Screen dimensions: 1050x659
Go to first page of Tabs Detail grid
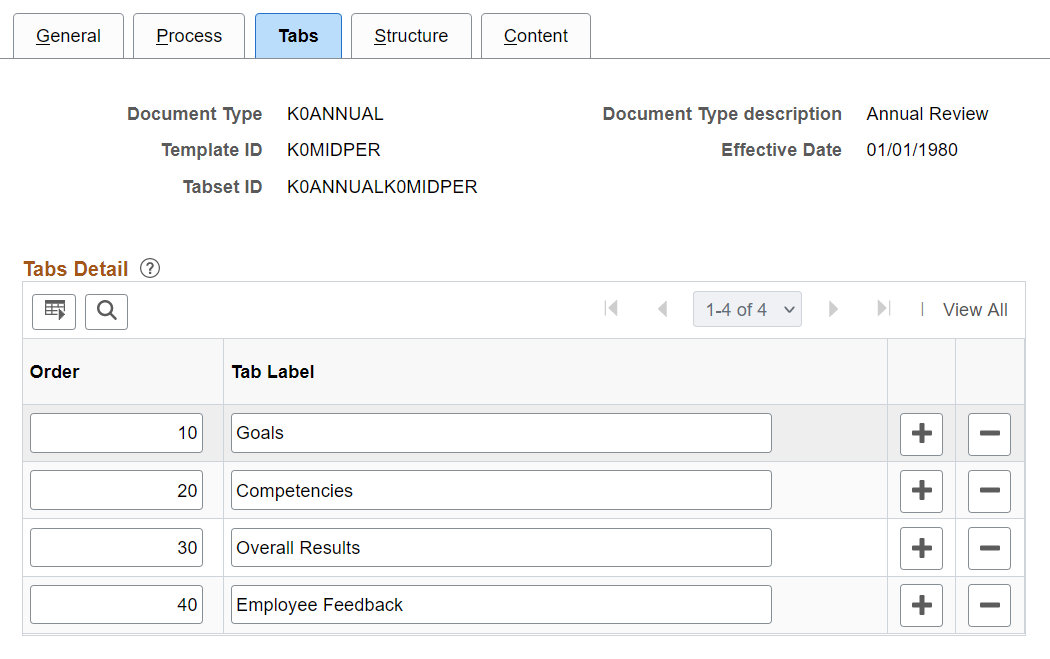pos(611,309)
